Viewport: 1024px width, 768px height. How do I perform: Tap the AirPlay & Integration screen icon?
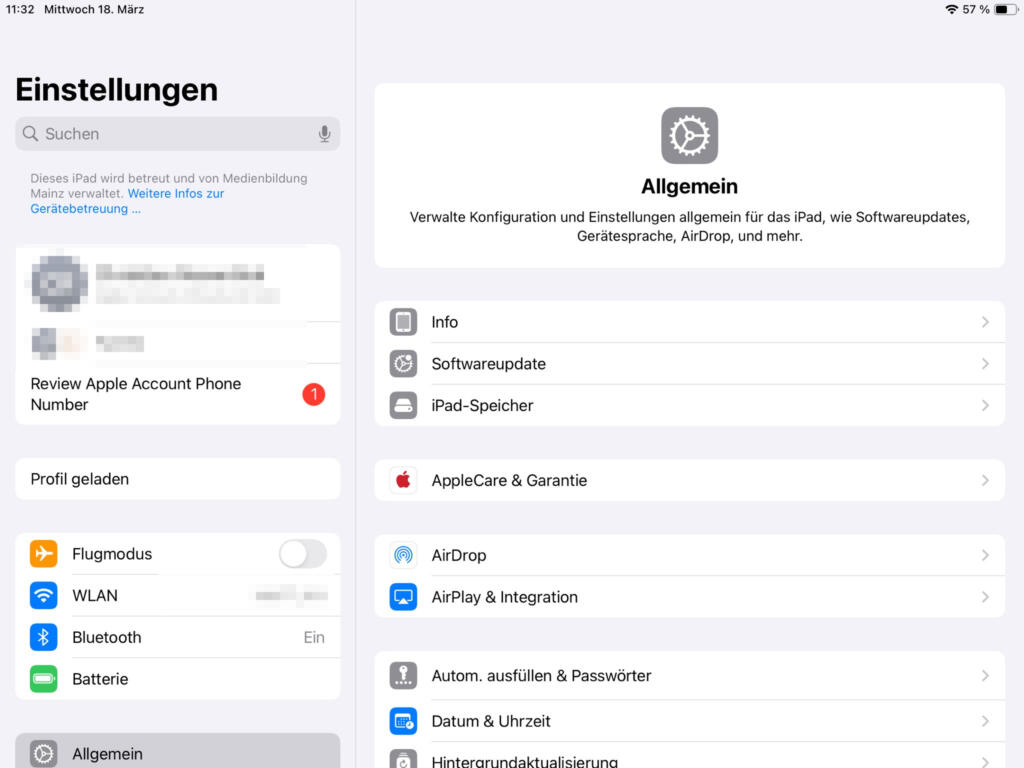click(403, 597)
